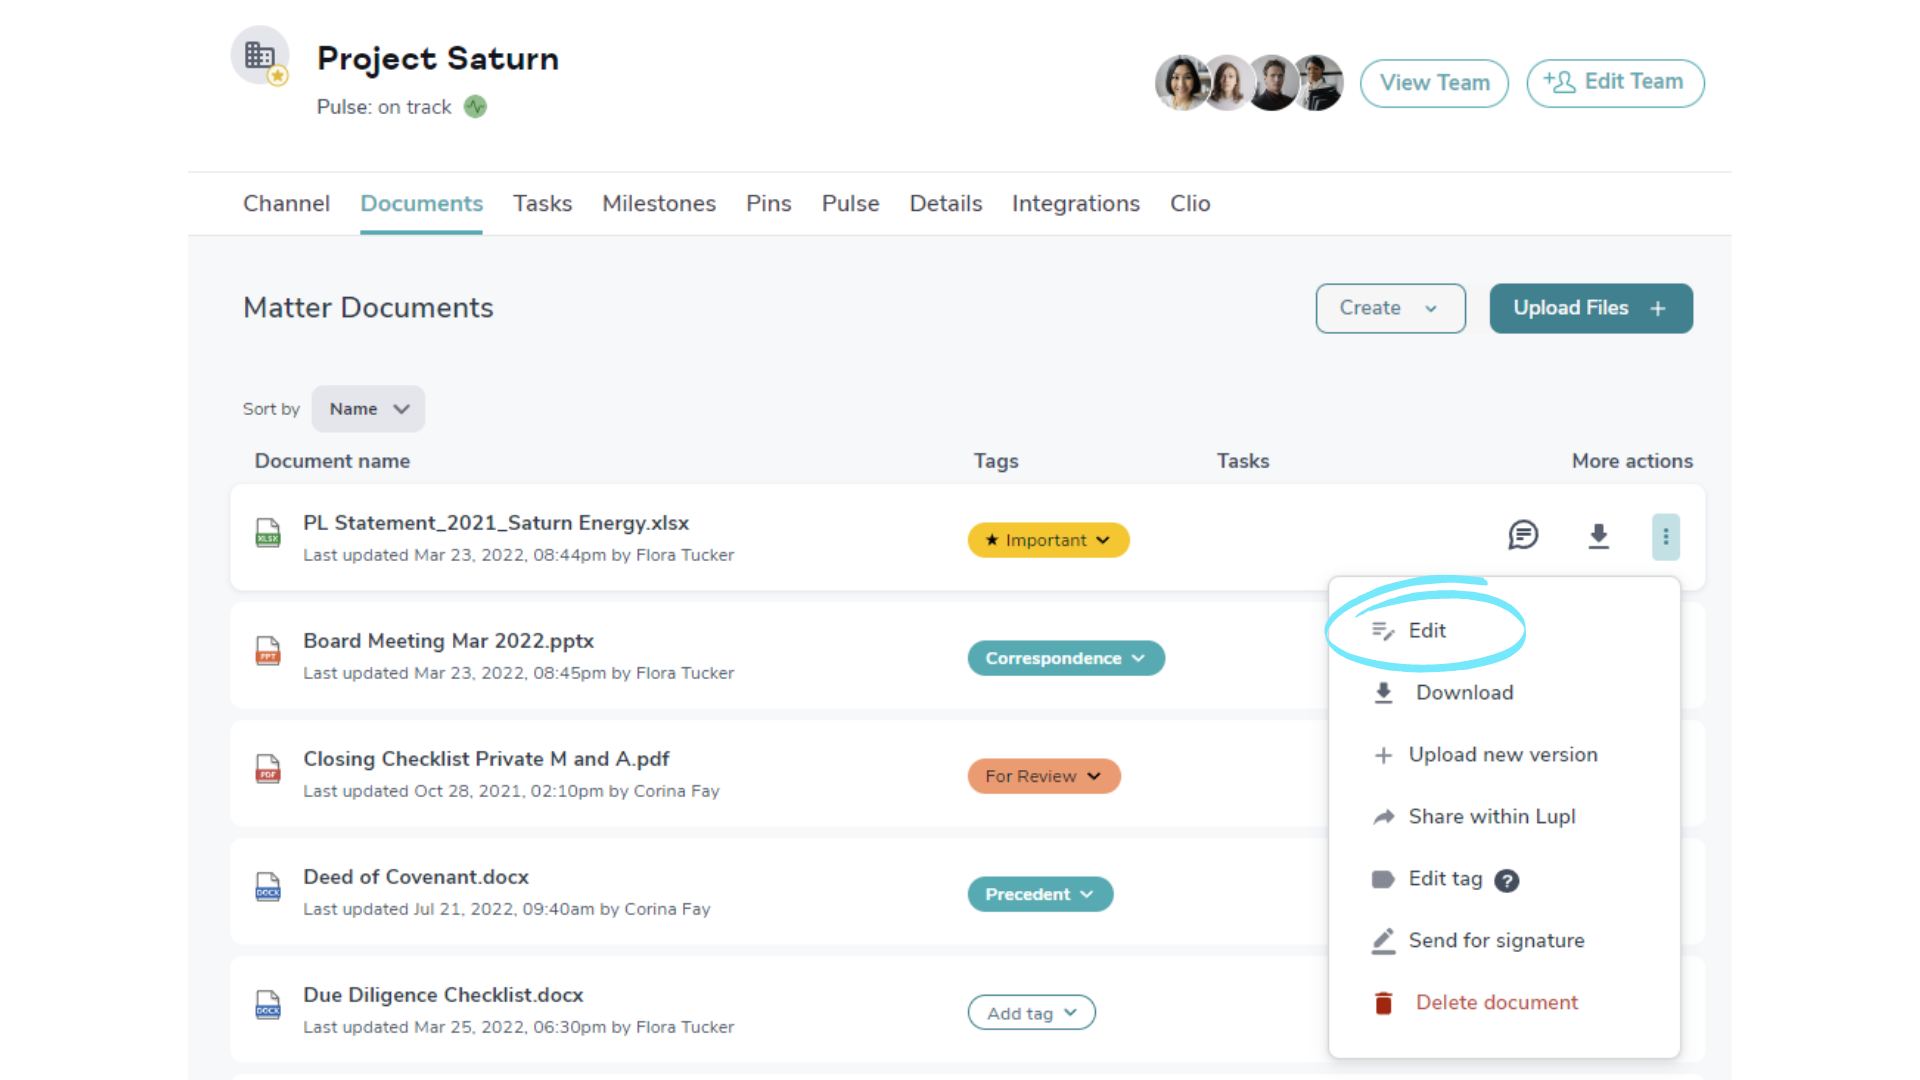Open comments for PL Statement file
1920x1080 pixels.
click(1522, 535)
